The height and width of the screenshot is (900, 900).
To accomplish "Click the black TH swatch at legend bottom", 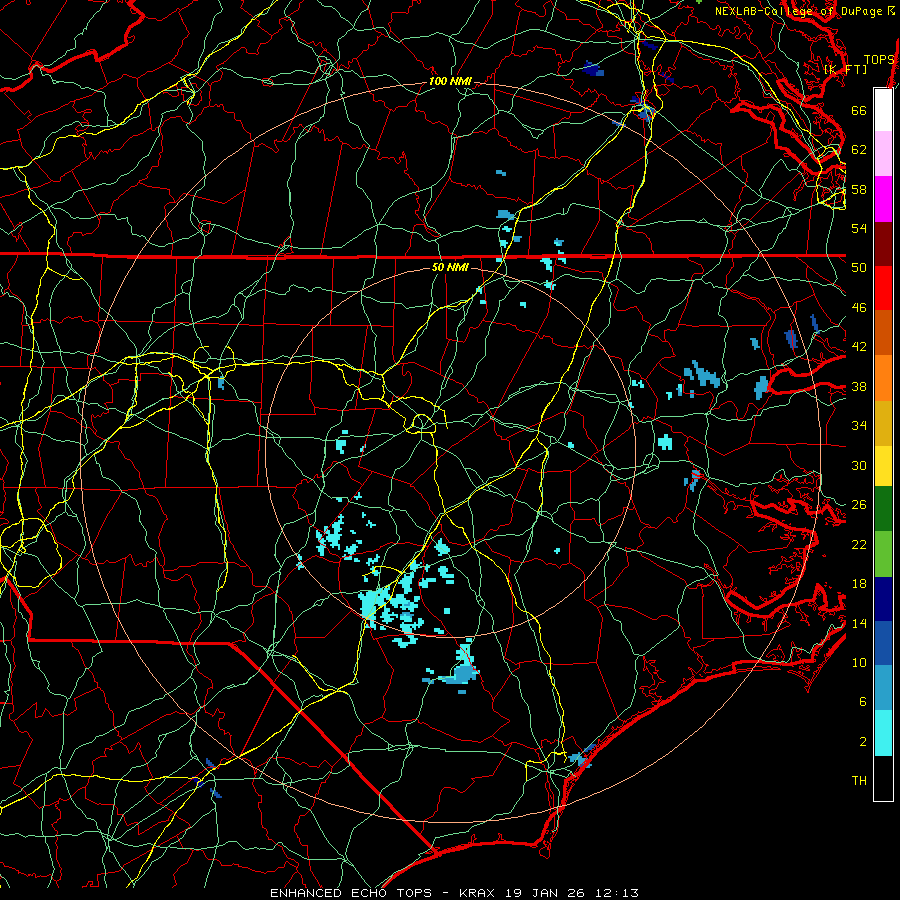I will pos(883,778).
